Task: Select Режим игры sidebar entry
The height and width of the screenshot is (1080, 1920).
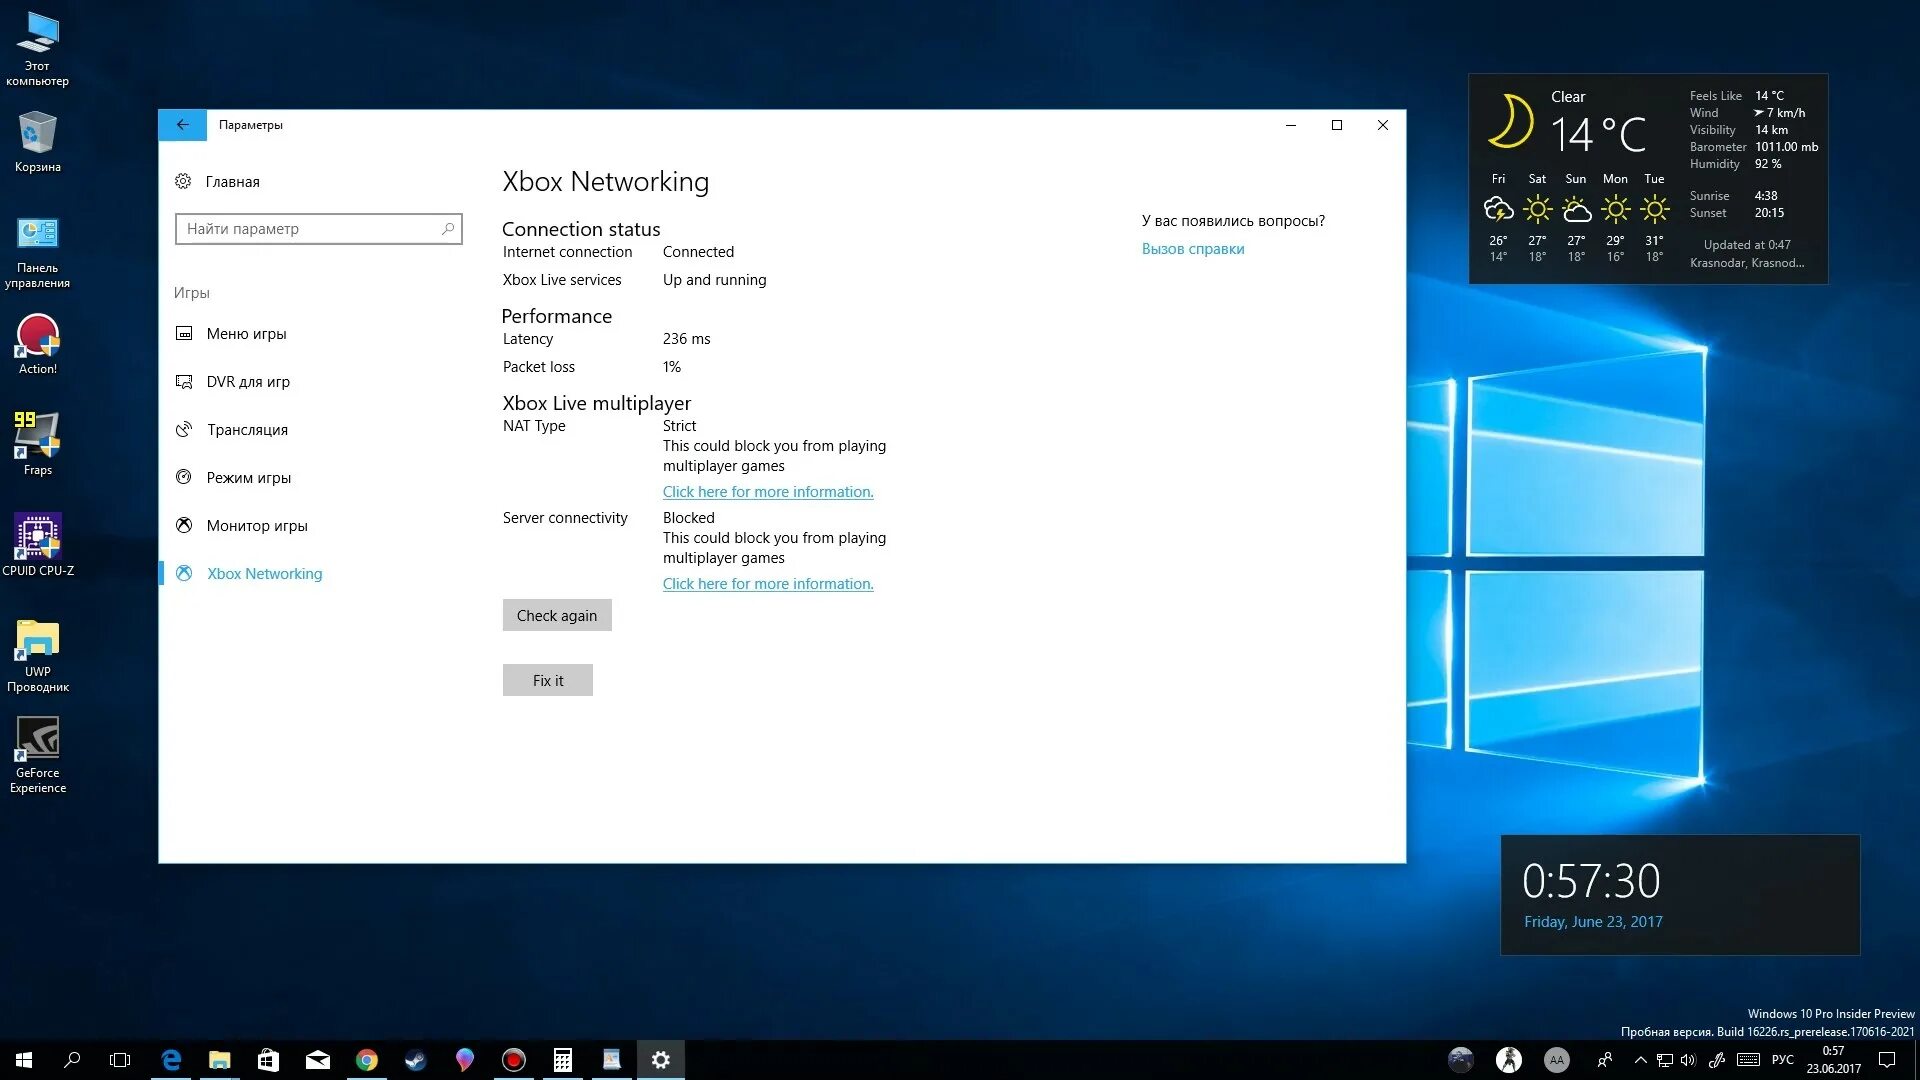Action: click(248, 478)
